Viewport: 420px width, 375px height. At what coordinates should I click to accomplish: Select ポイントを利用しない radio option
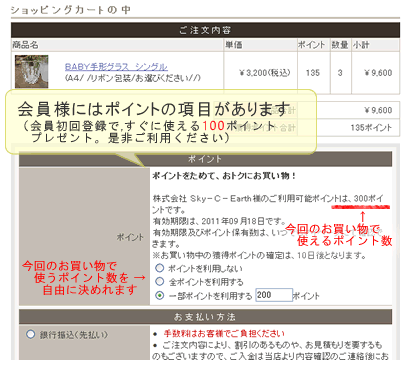160,268
